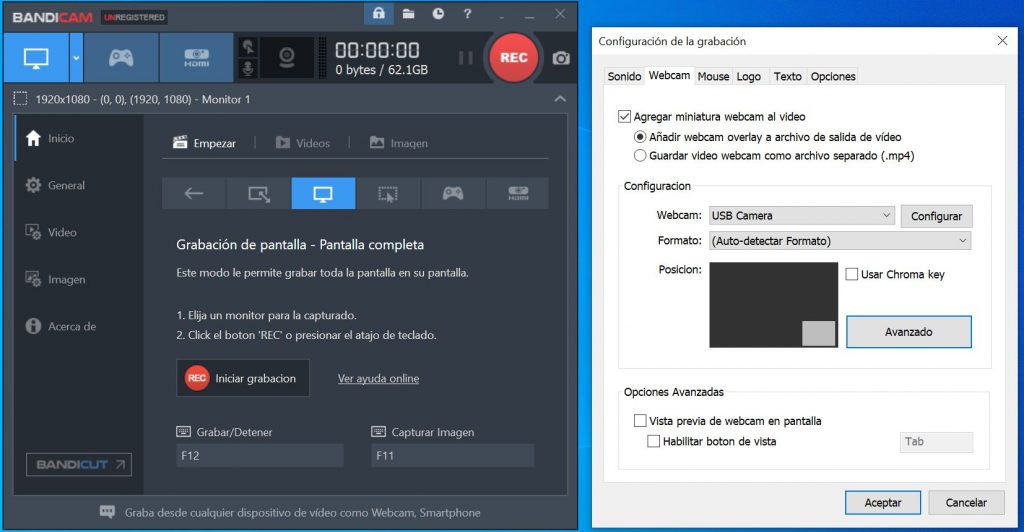
Task: Start recording with red REC button
Action: 513,57
